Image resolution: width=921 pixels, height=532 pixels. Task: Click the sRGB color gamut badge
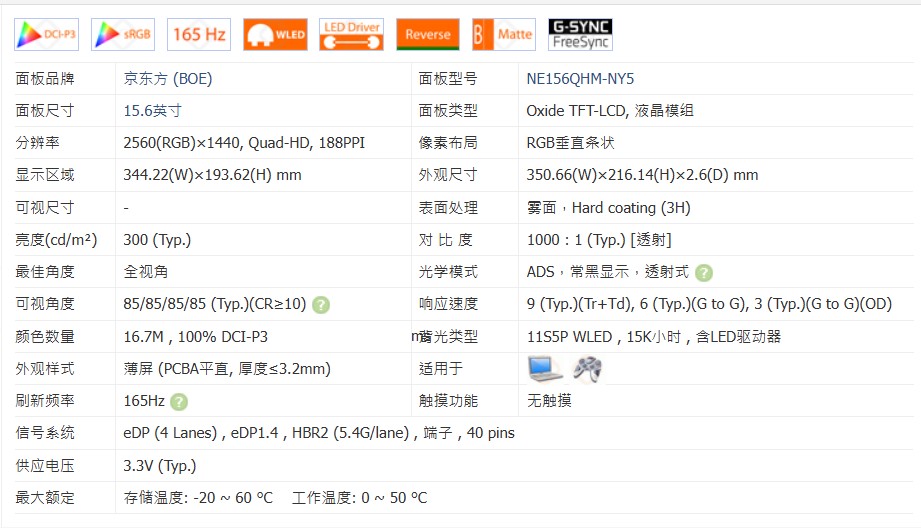point(123,35)
